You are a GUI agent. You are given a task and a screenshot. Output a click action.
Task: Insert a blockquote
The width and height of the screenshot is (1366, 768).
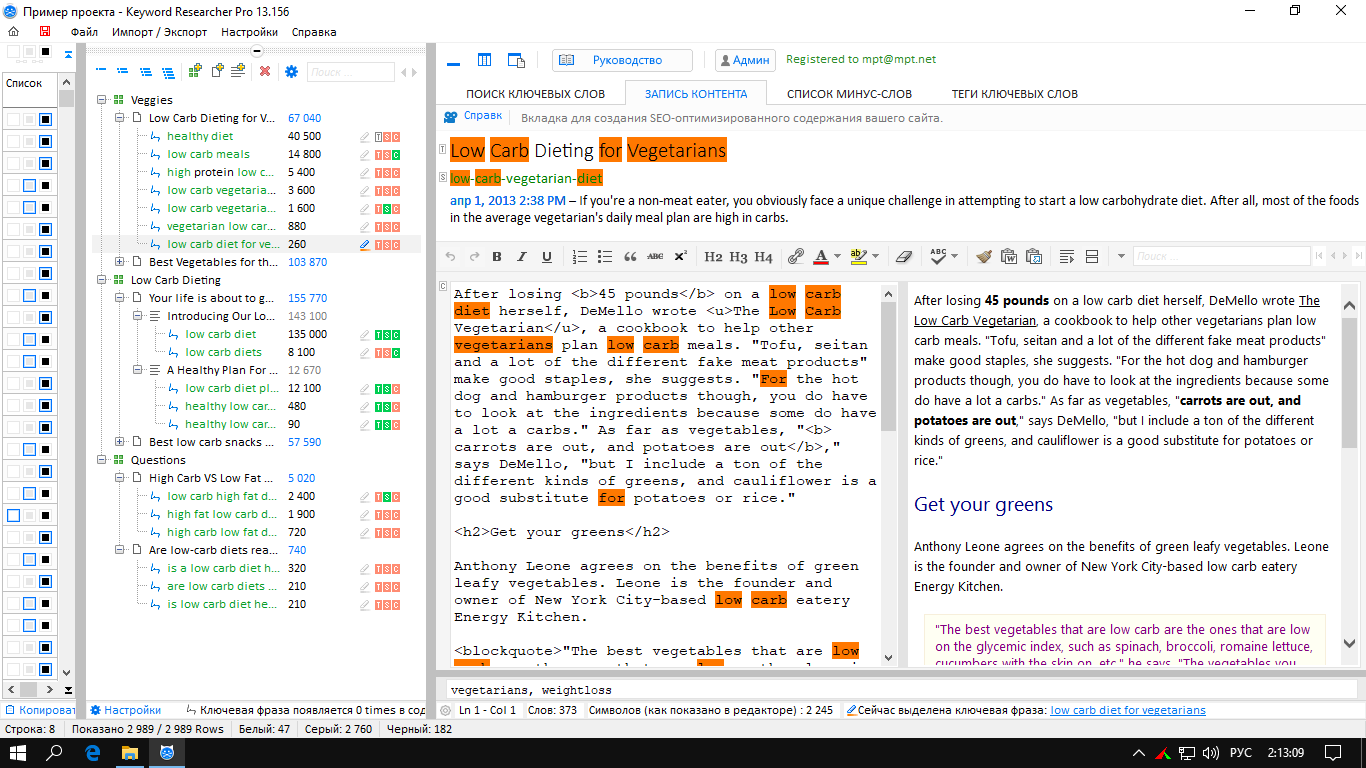click(x=630, y=257)
